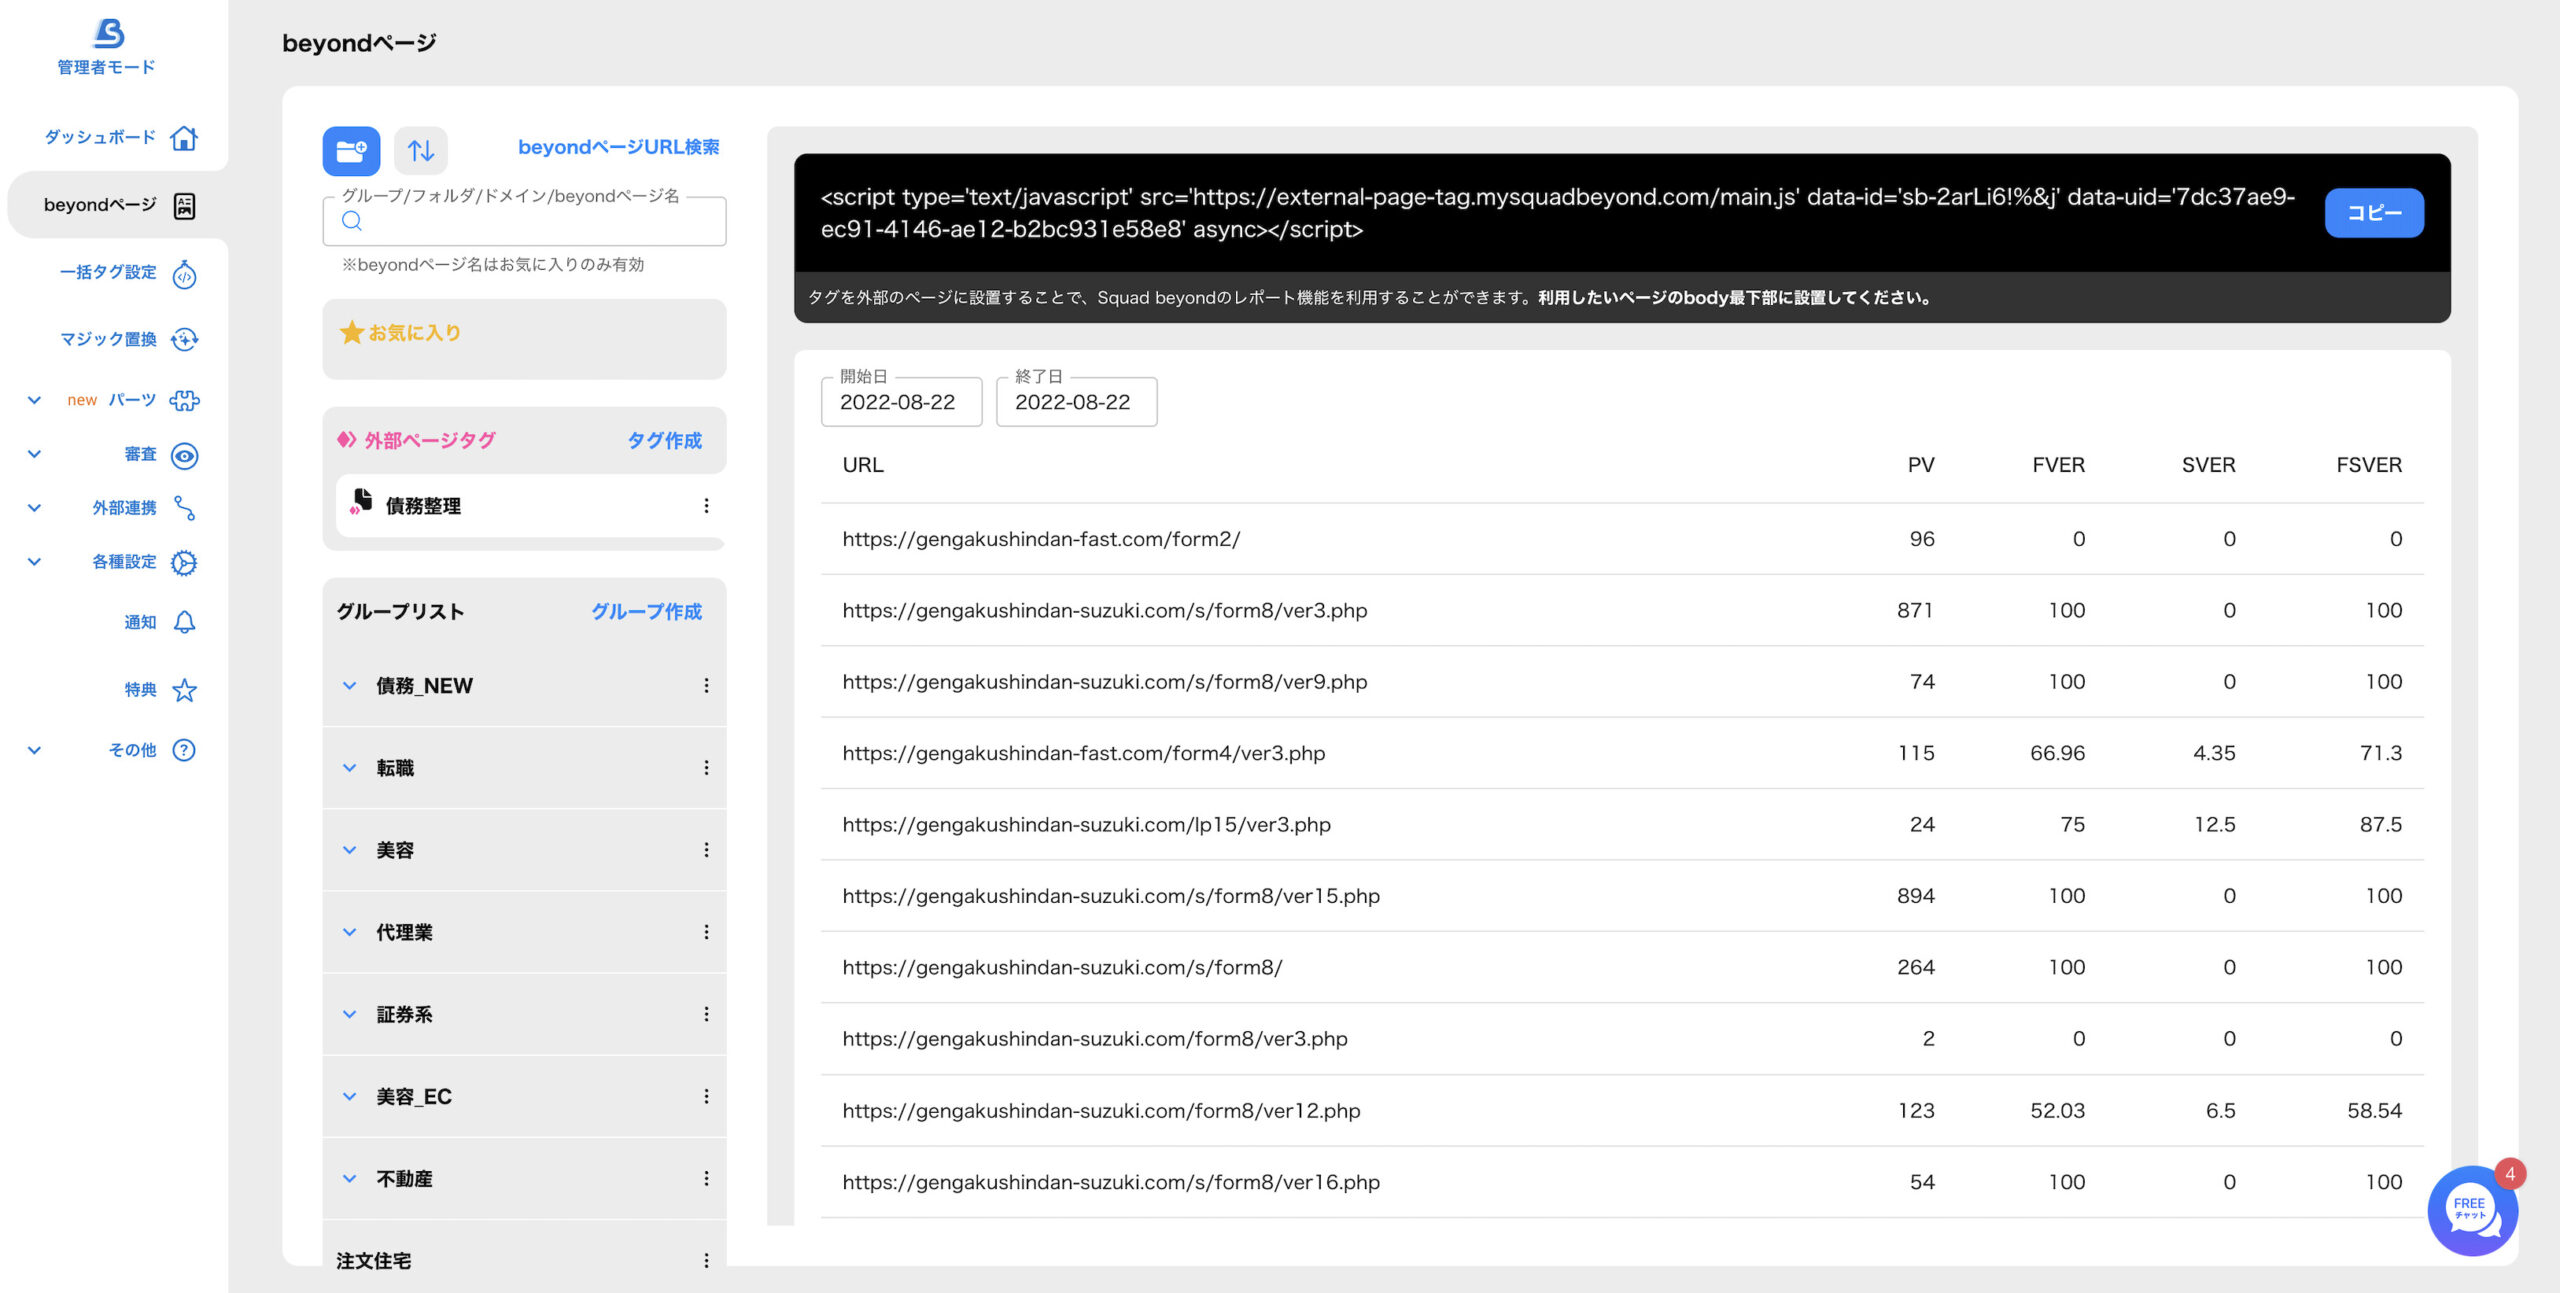2560x1293 pixels.
Task: Open the 代理業 group options menu
Action: pyautogui.click(x=706, y=932)
